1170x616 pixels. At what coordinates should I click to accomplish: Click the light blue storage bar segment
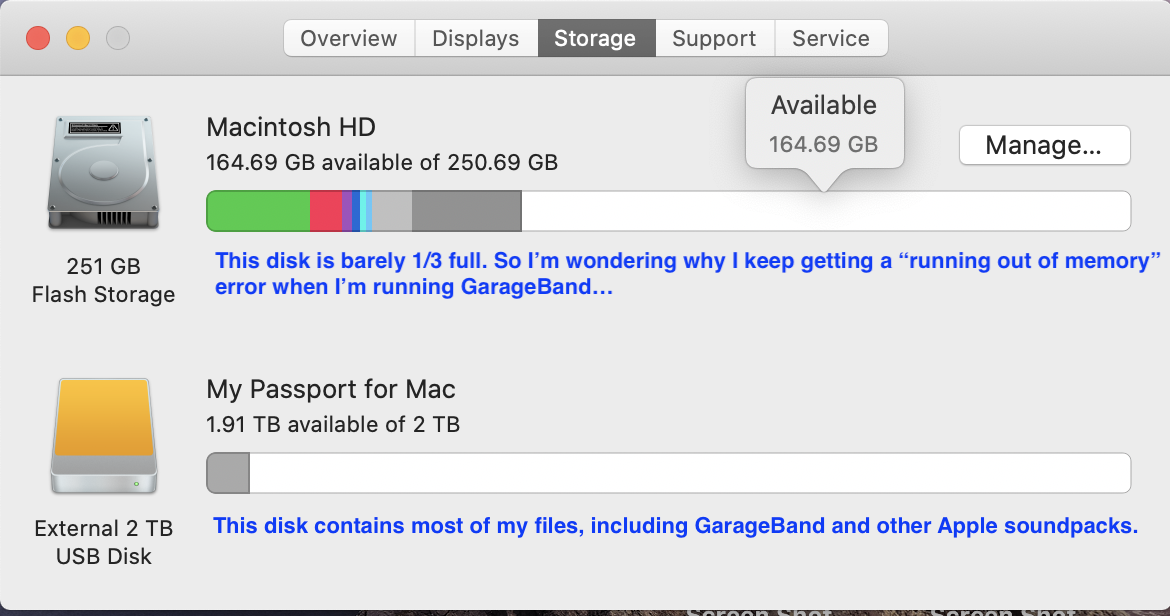(368, 211)
